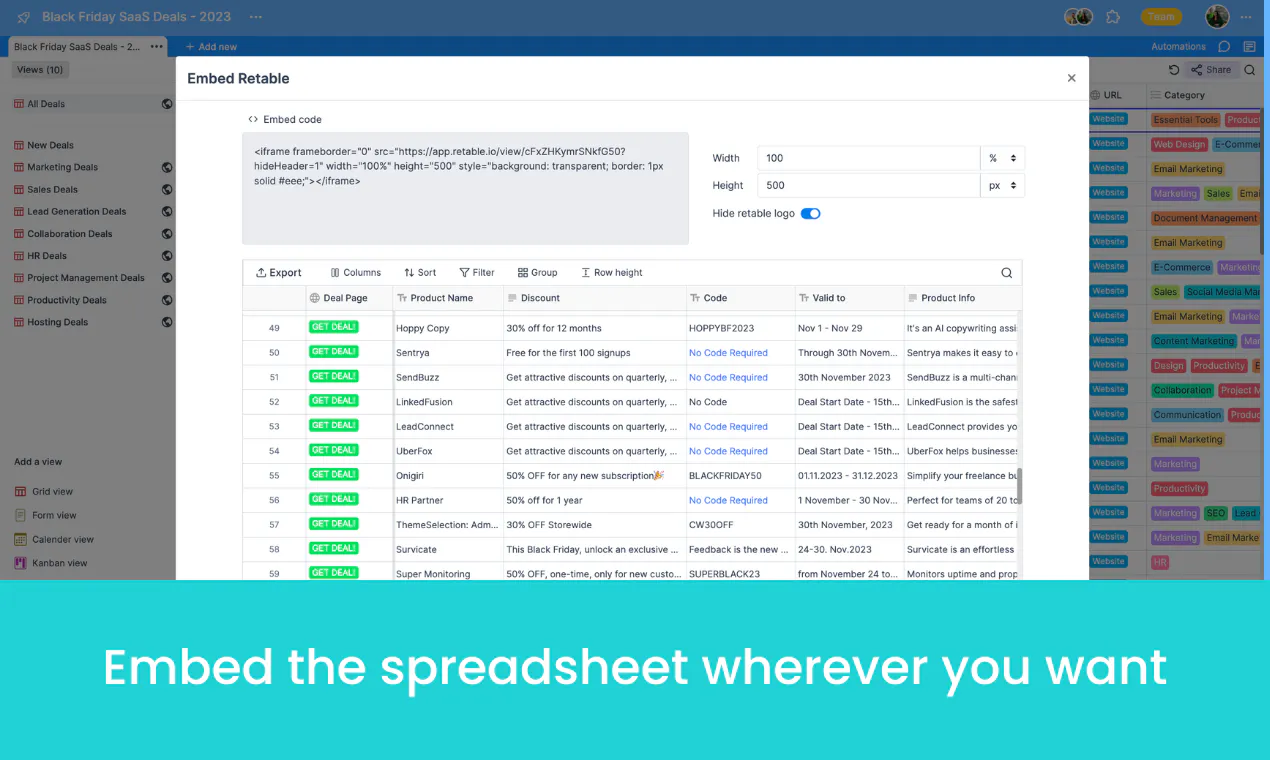Click the globe icon beside Productivity Deals

167,299
